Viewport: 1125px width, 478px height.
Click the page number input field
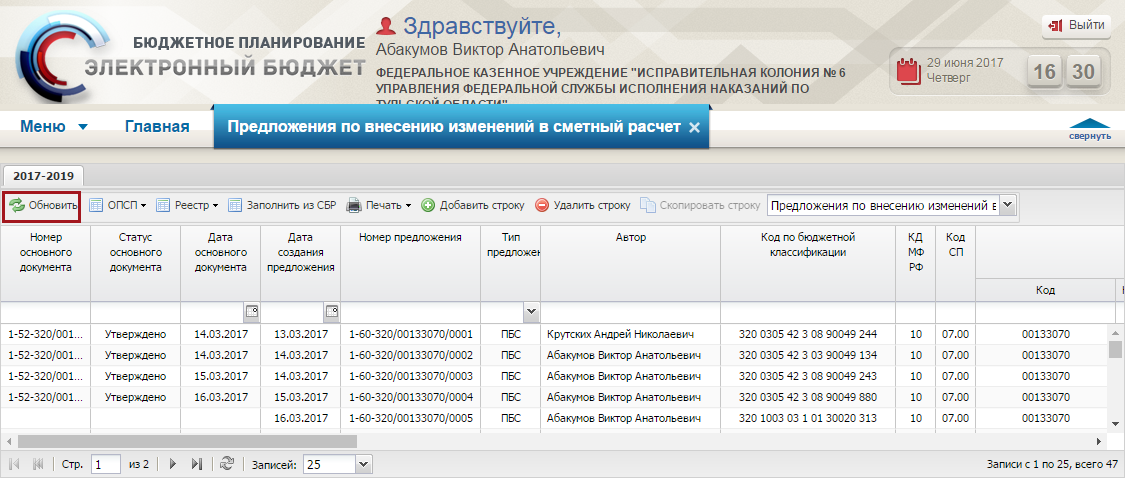105,464
